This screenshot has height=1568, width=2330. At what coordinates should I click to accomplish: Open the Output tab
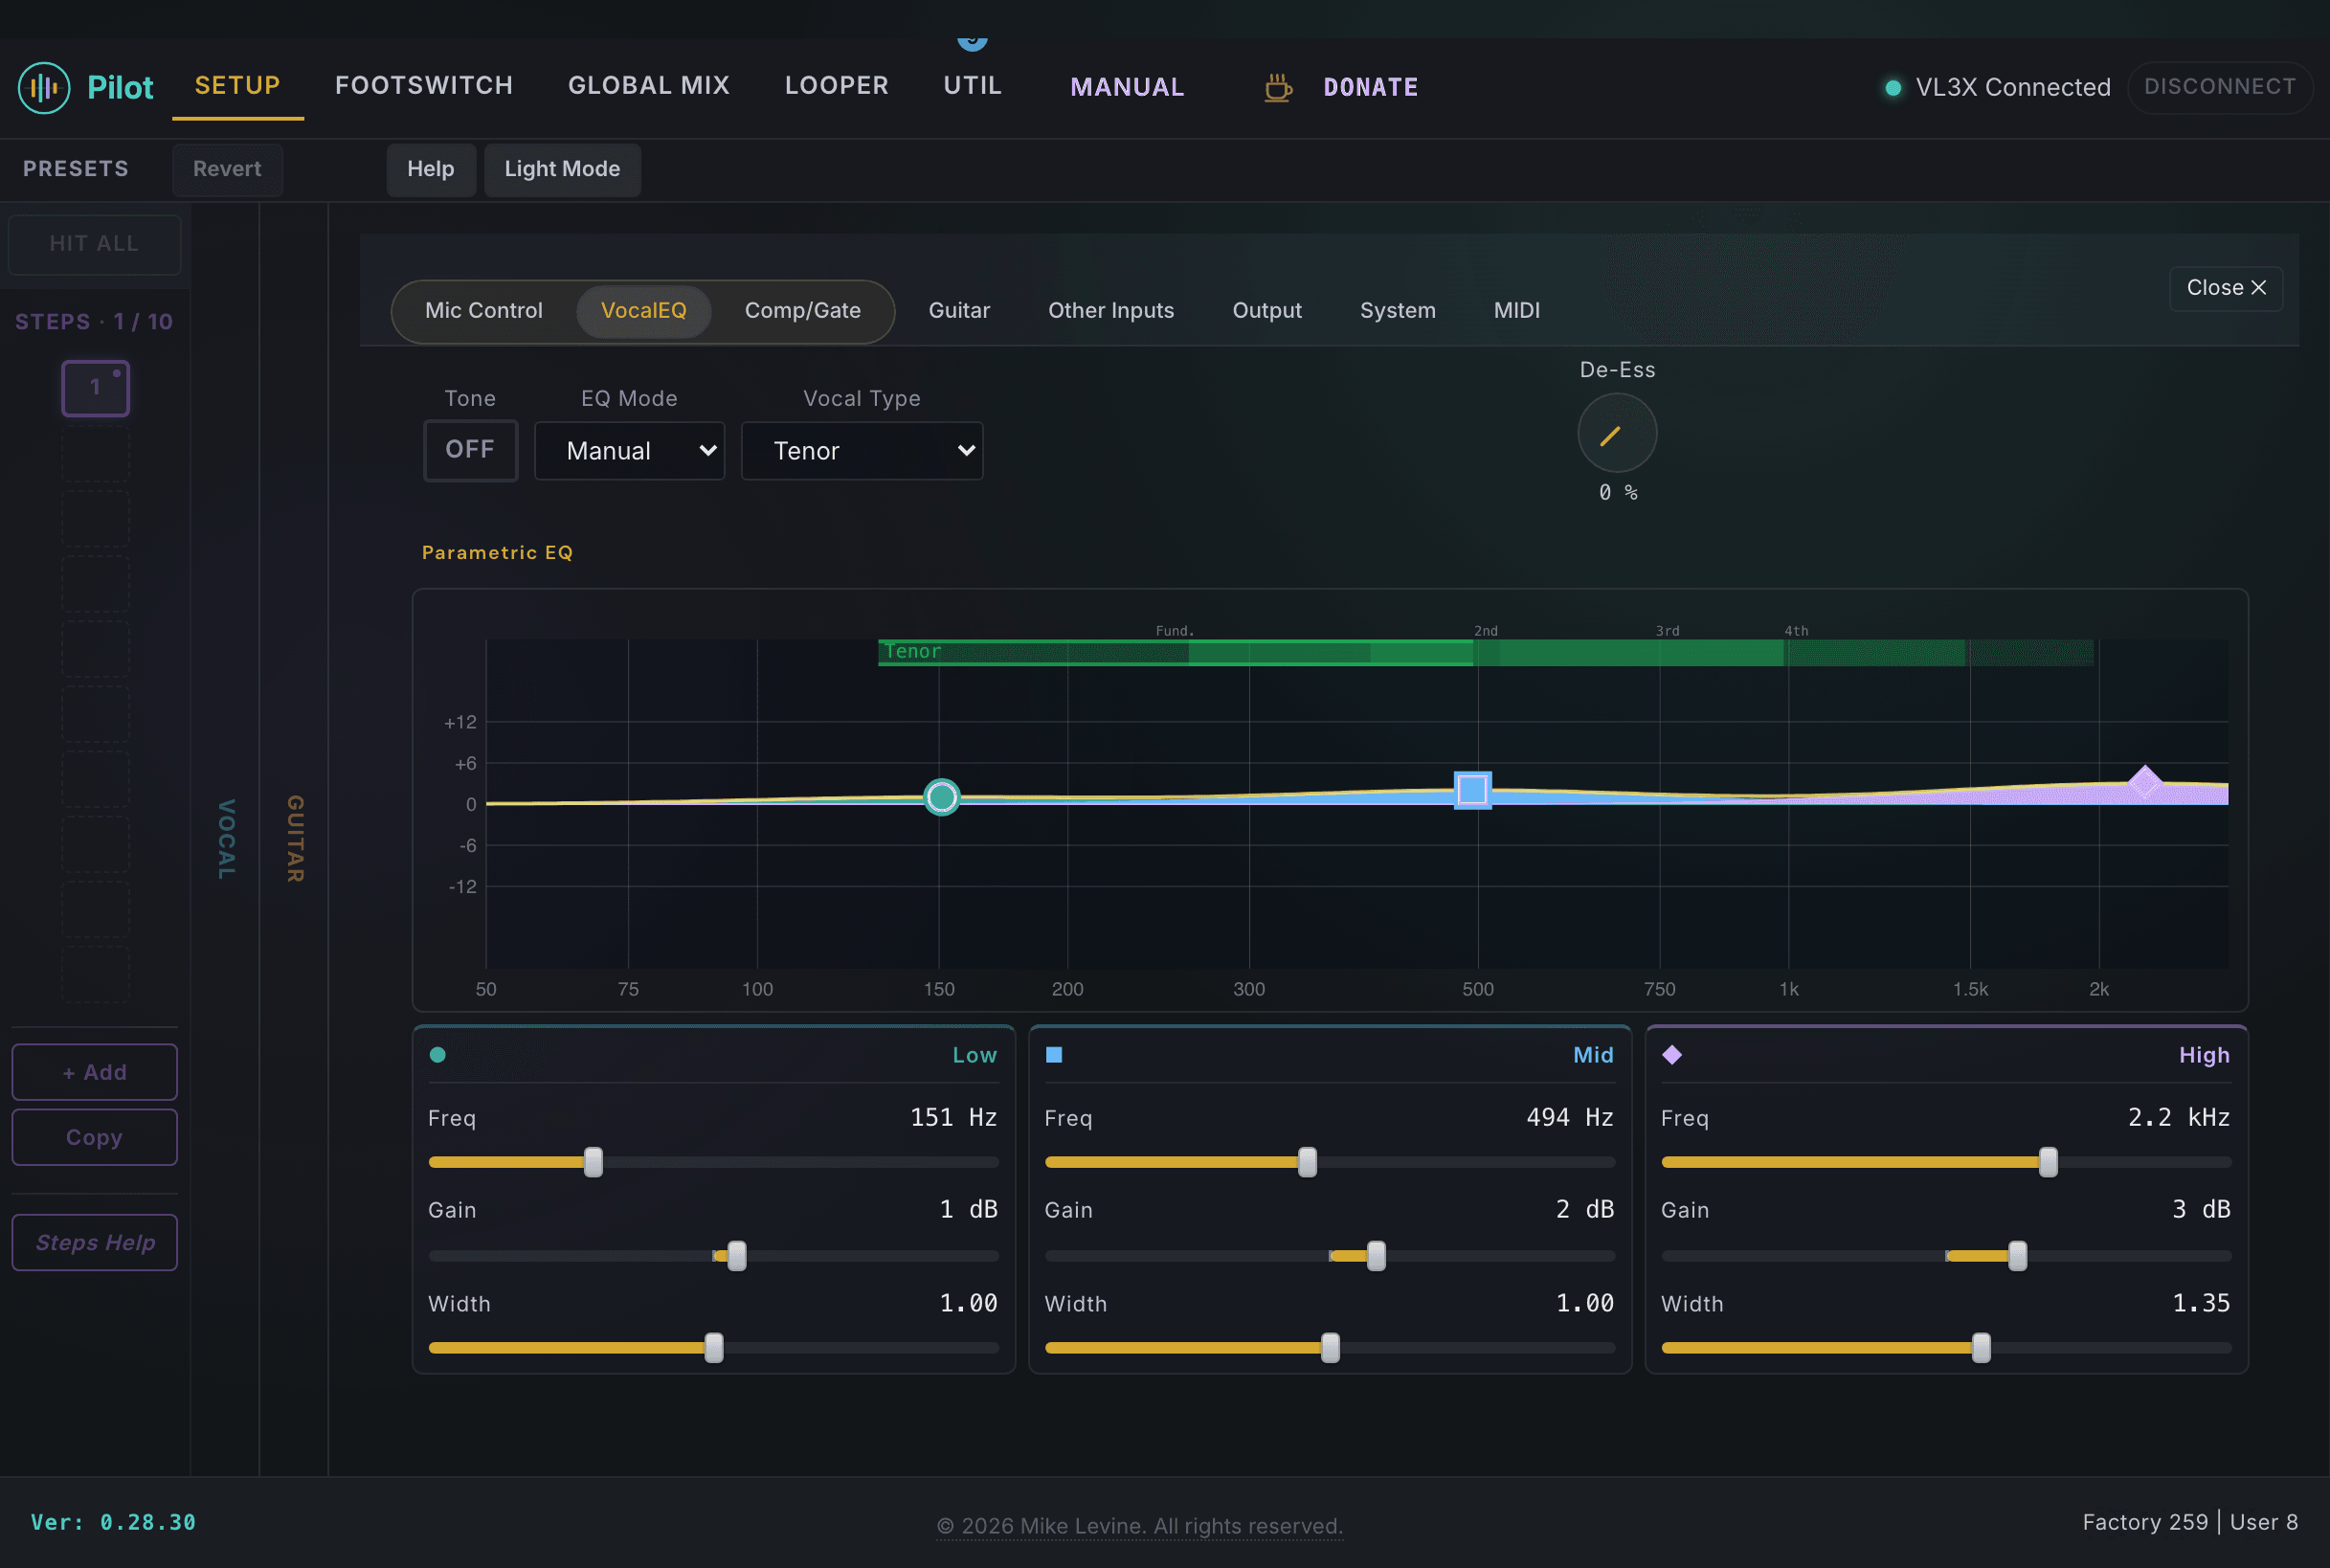[1267, 311]
